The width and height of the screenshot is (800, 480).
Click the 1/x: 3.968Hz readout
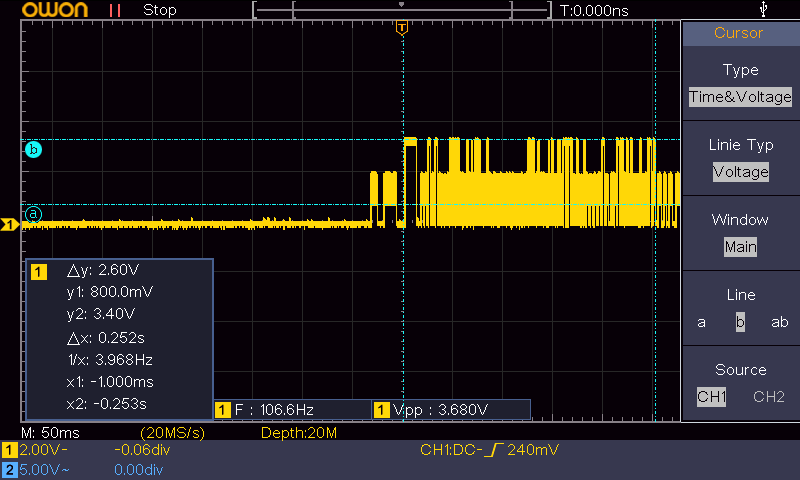(110, 360)
